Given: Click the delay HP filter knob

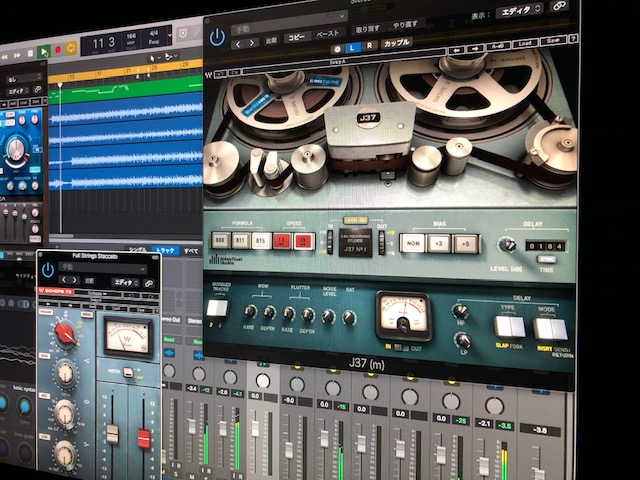Looking at the screenshot, I should [460, 311].
